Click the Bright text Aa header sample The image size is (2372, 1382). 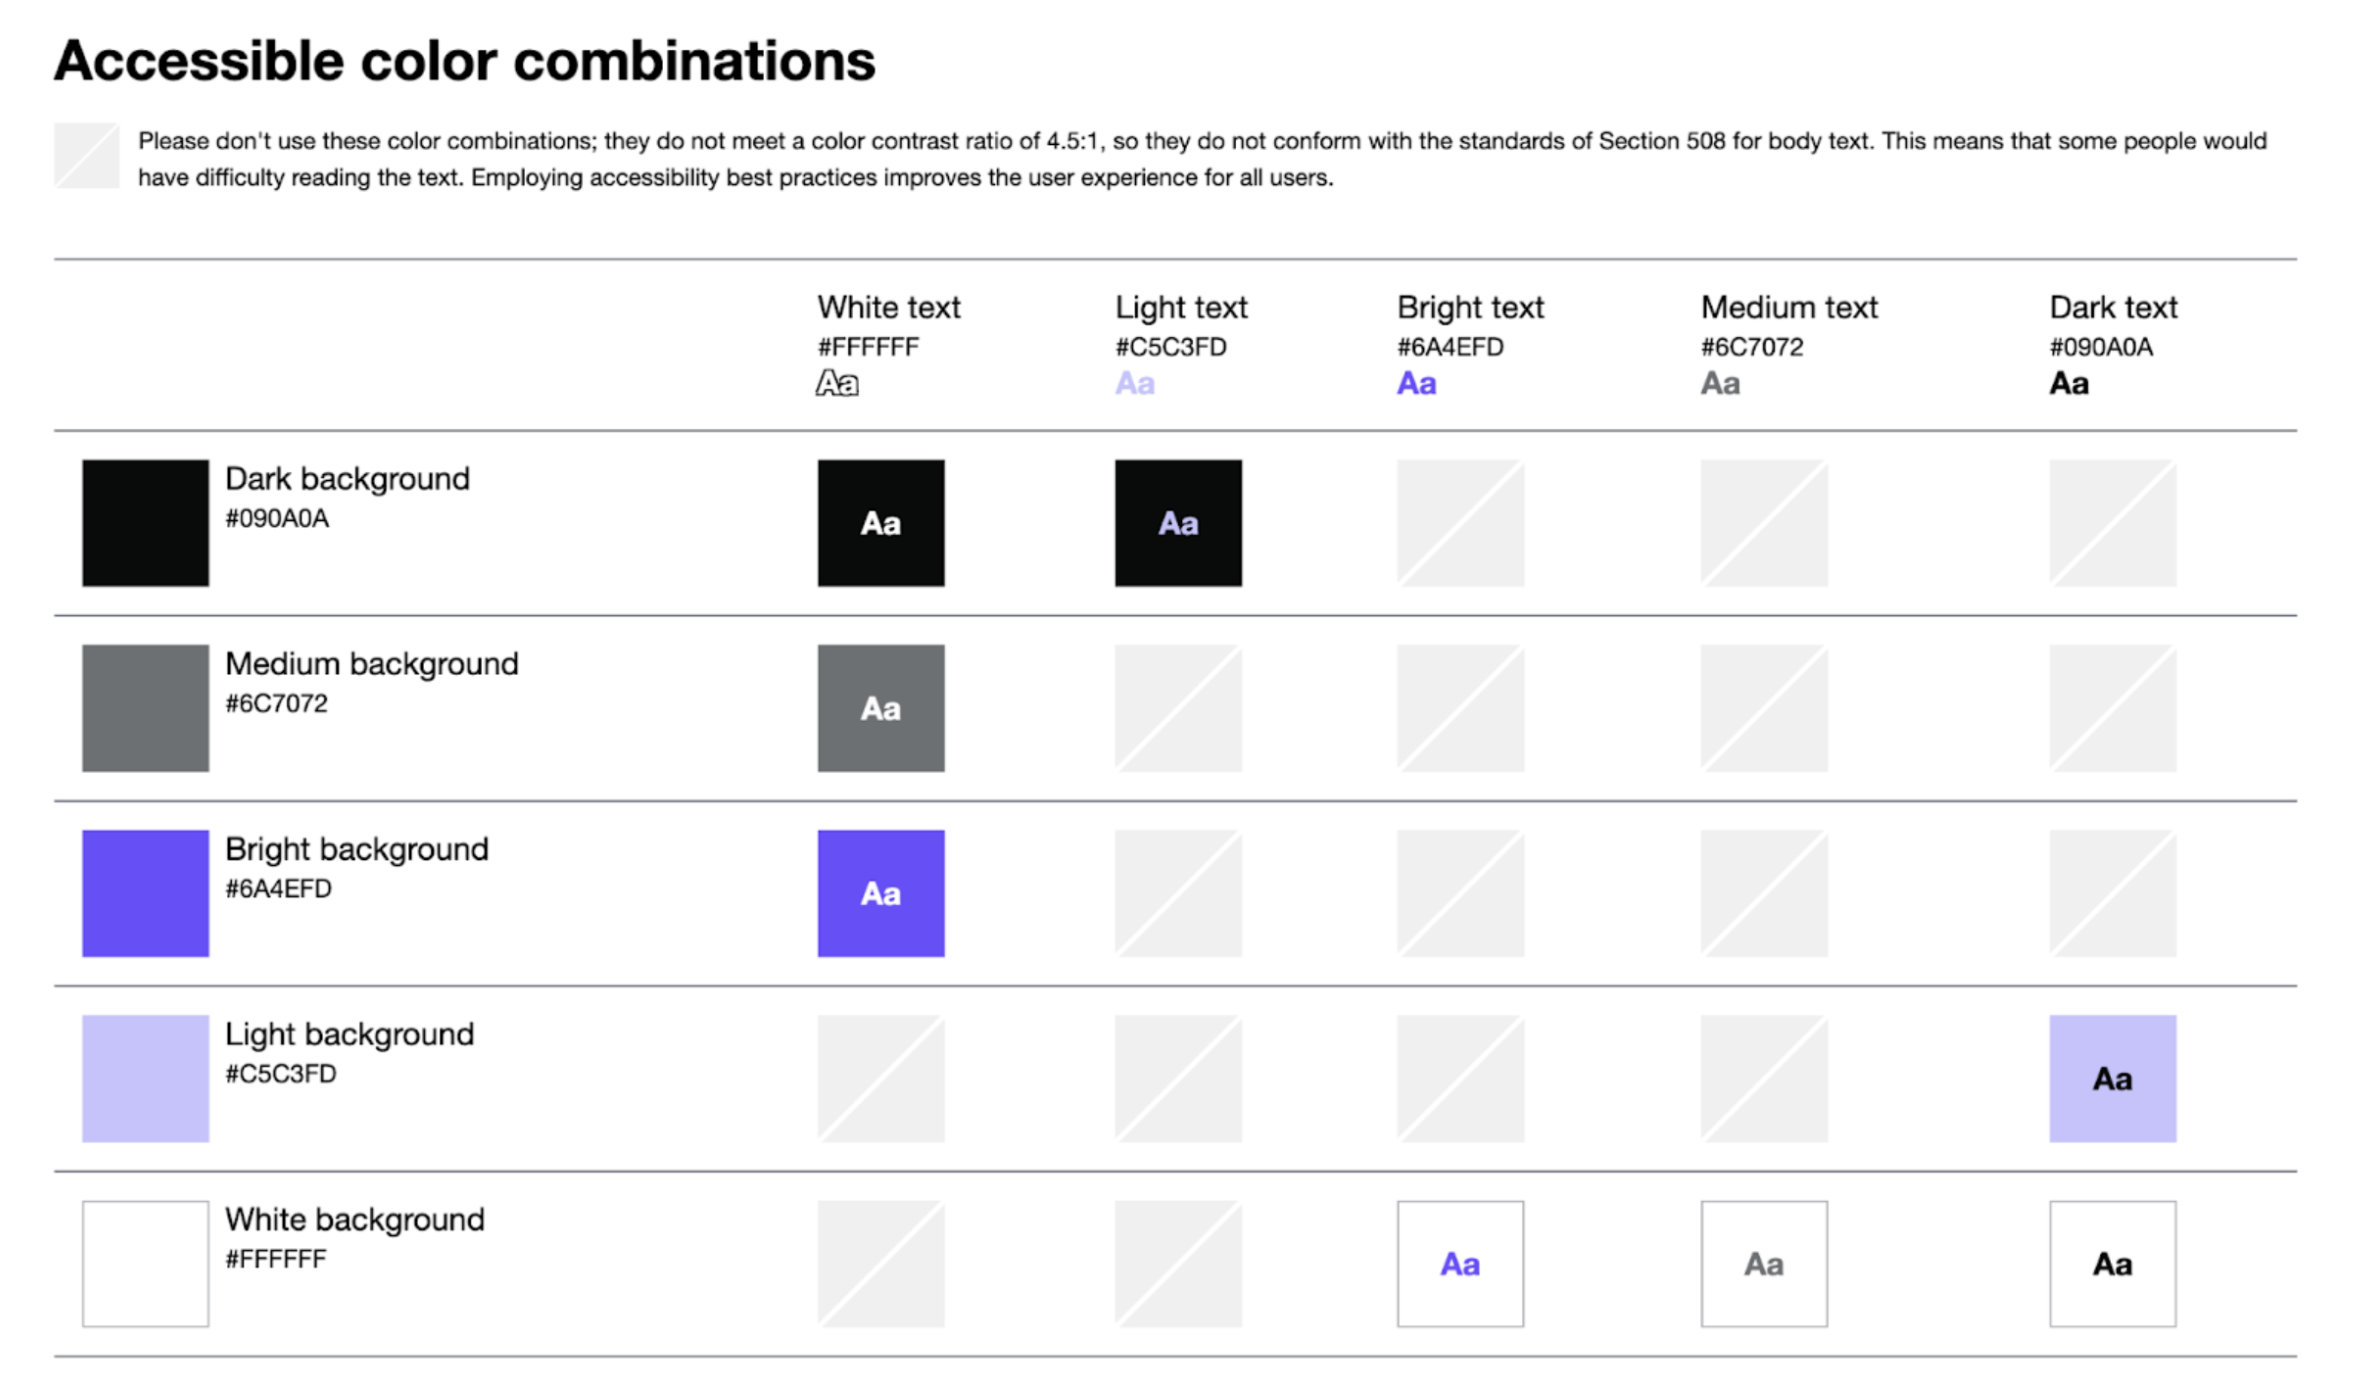(1416, 384)
